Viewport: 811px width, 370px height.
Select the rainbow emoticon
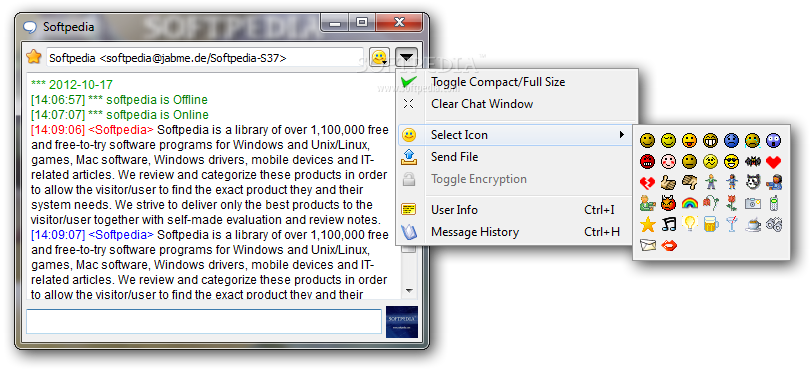[x=689, y=203]
